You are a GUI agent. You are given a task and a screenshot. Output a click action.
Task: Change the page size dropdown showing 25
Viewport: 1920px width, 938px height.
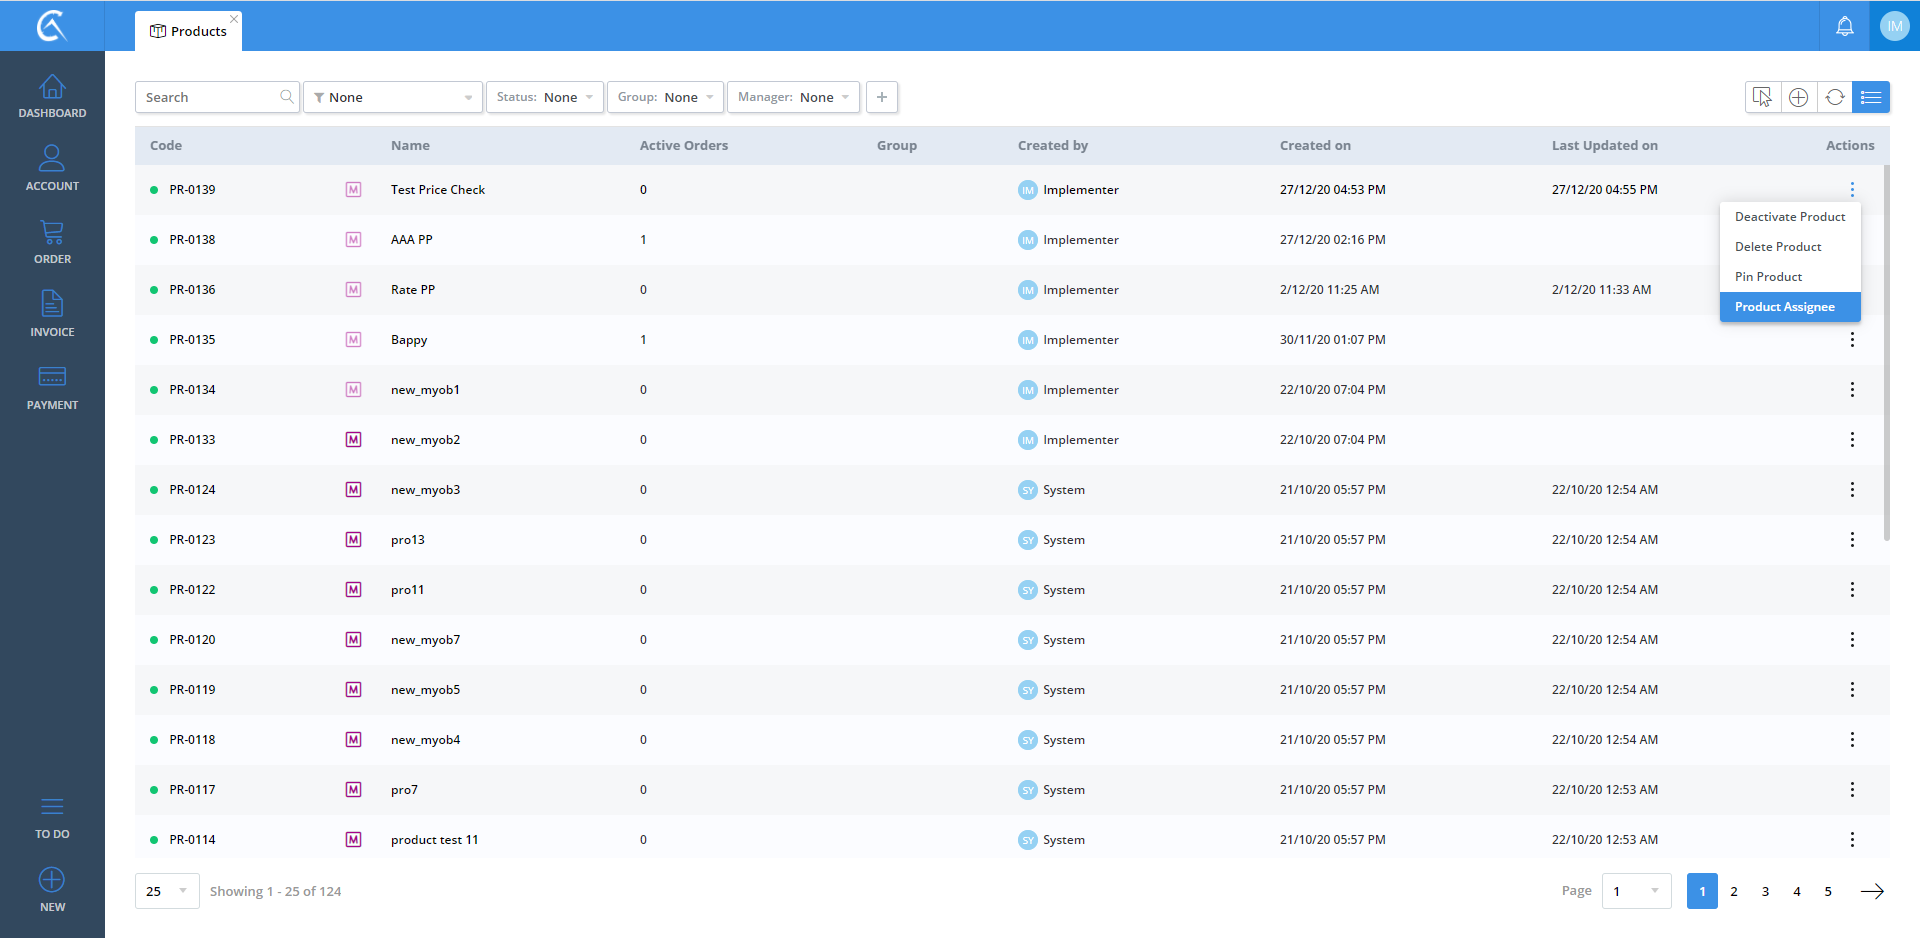167,891
